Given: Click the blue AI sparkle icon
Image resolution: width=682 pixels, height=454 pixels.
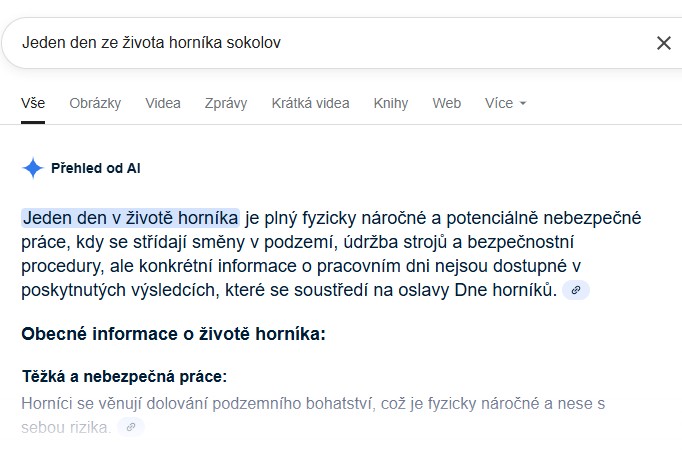Looking at the screenshot, I should click(x=33, y=168).
